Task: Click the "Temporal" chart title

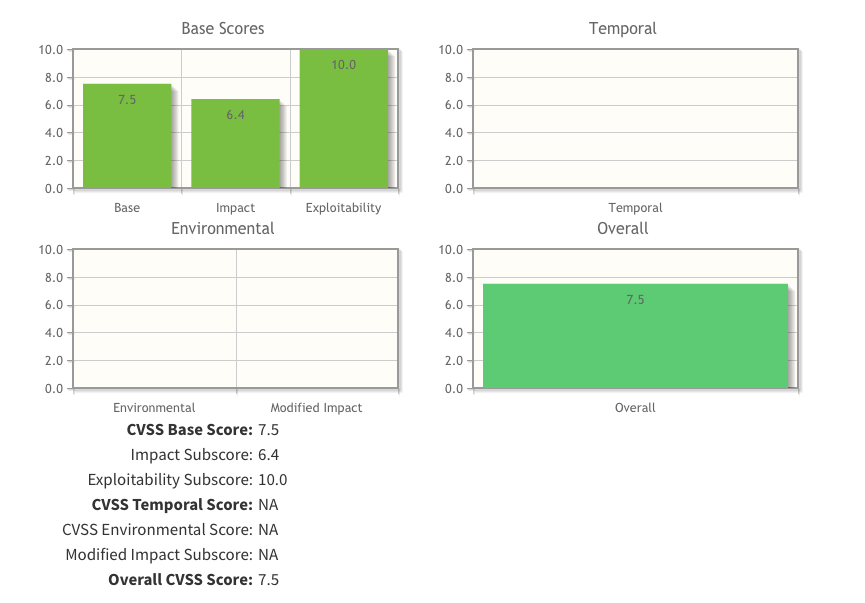Action: click(623, 29)
